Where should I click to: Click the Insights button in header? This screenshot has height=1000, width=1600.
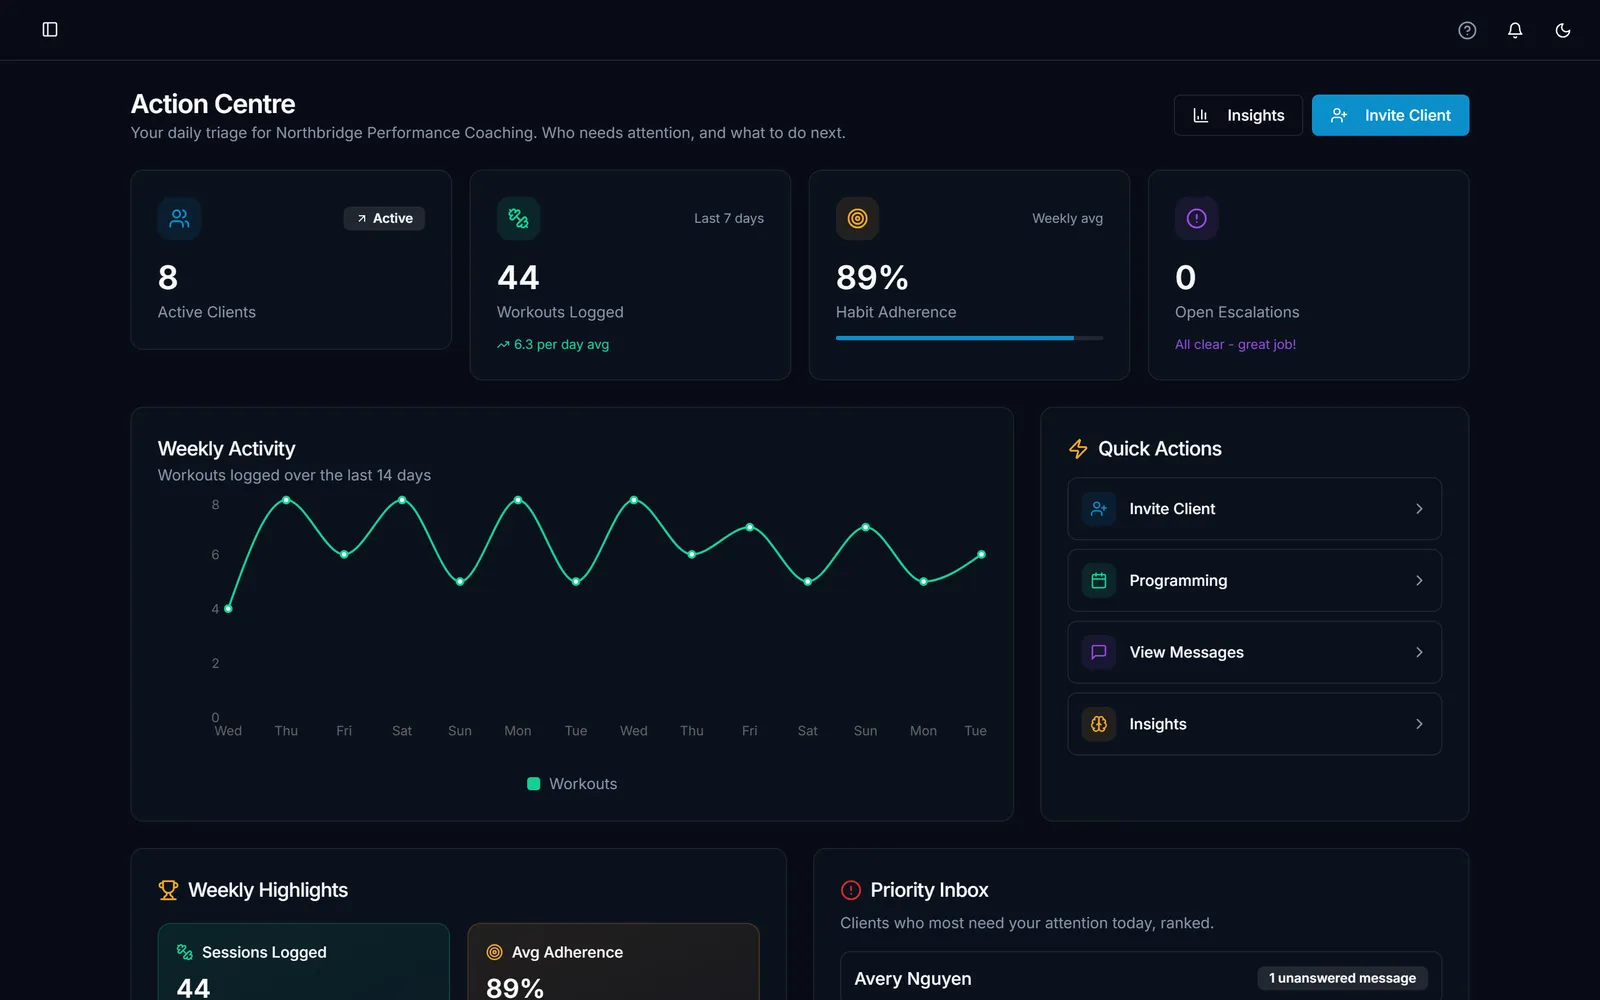pos(1238,115)
